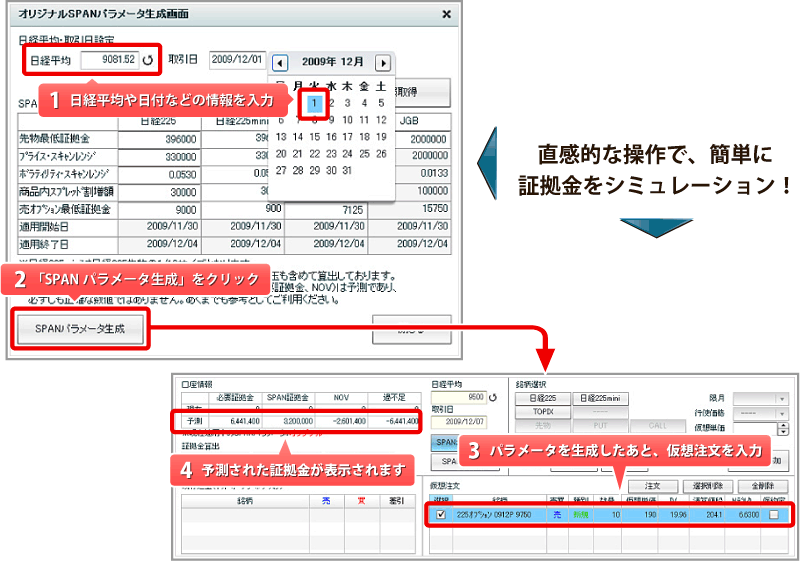The height and width of the screenshot is (561, 800).
Task: Click the 過不足 column header
Action: point(394,397)
